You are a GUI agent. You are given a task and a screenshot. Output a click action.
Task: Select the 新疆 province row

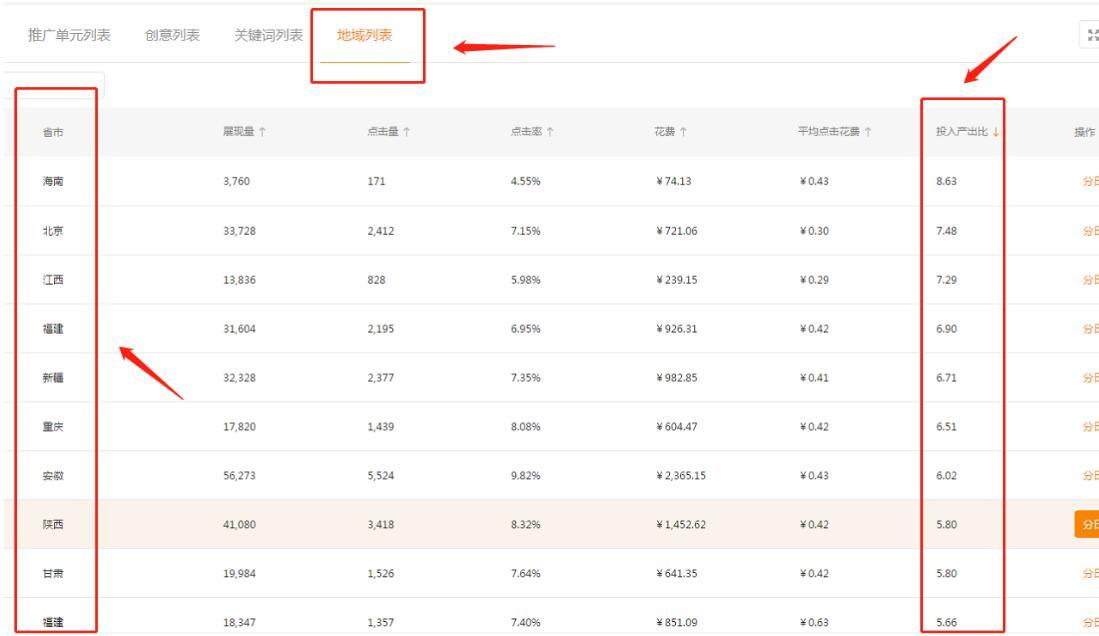[x=551, y=377]
